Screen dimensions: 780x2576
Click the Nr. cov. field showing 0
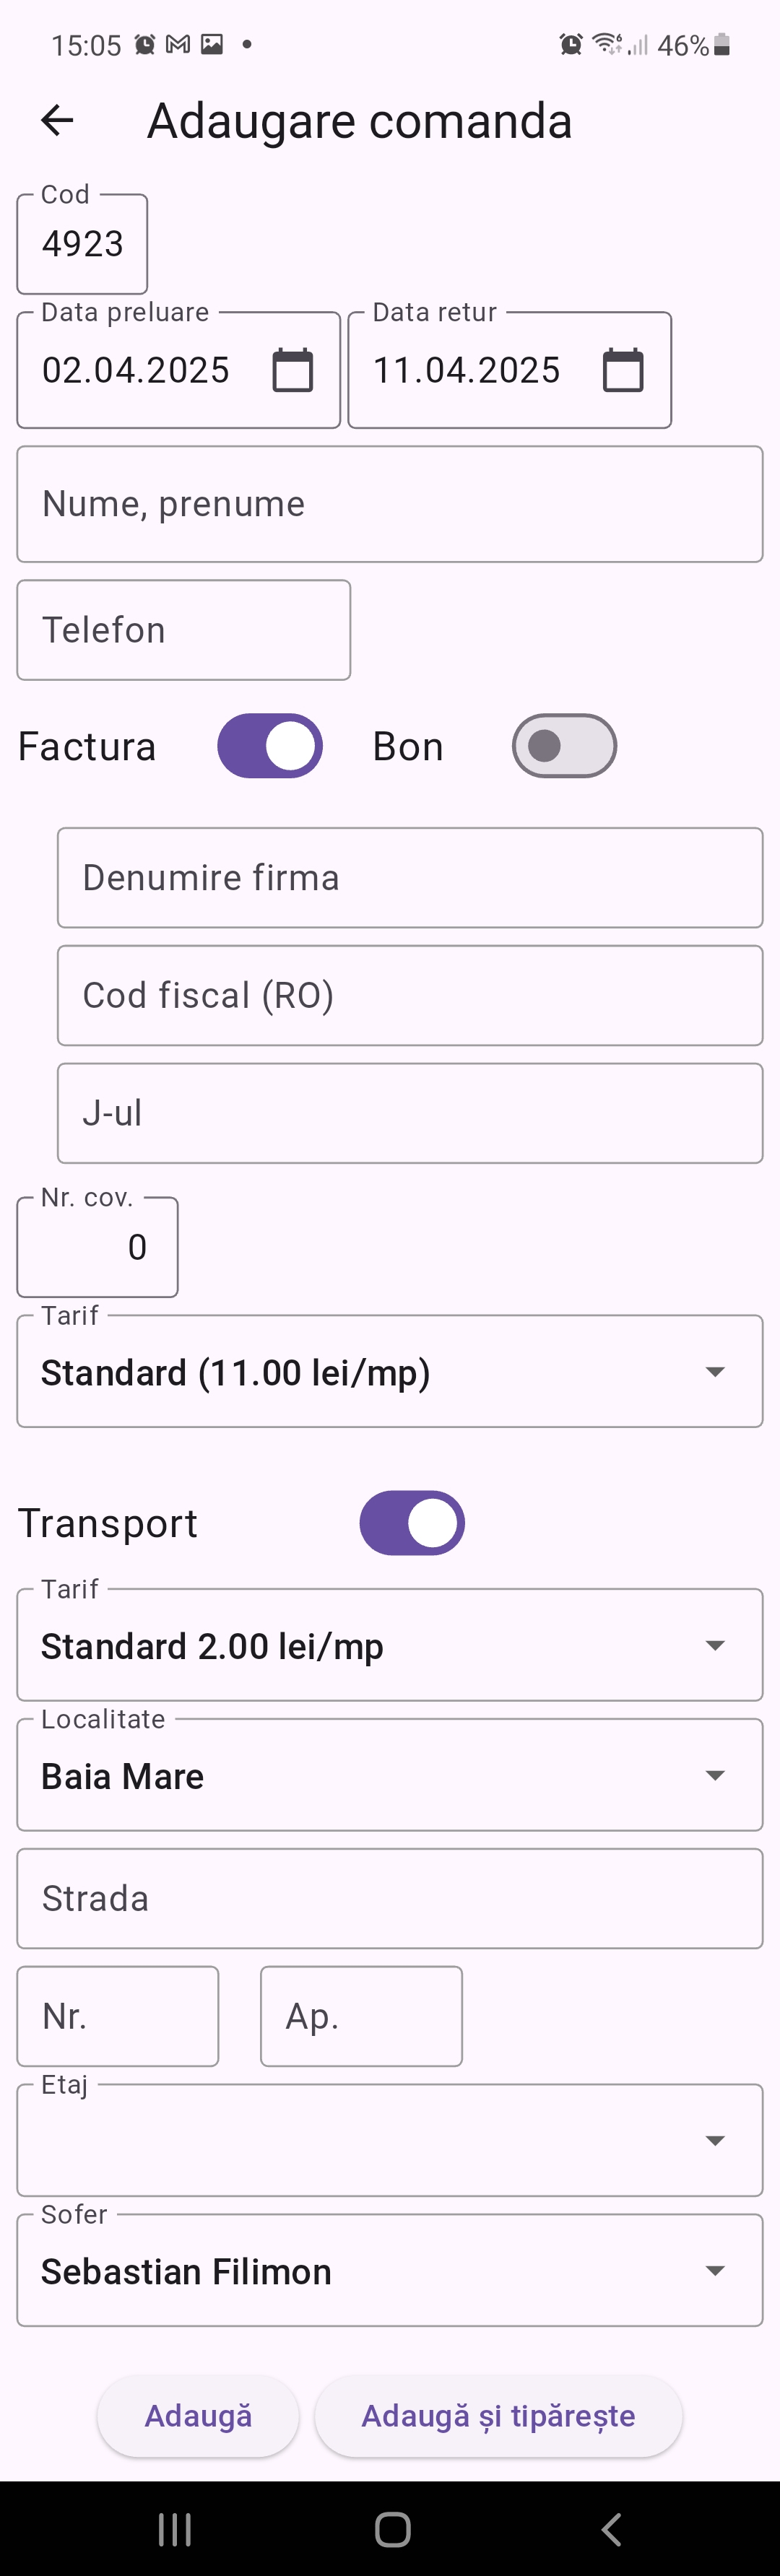(96, 1246)
